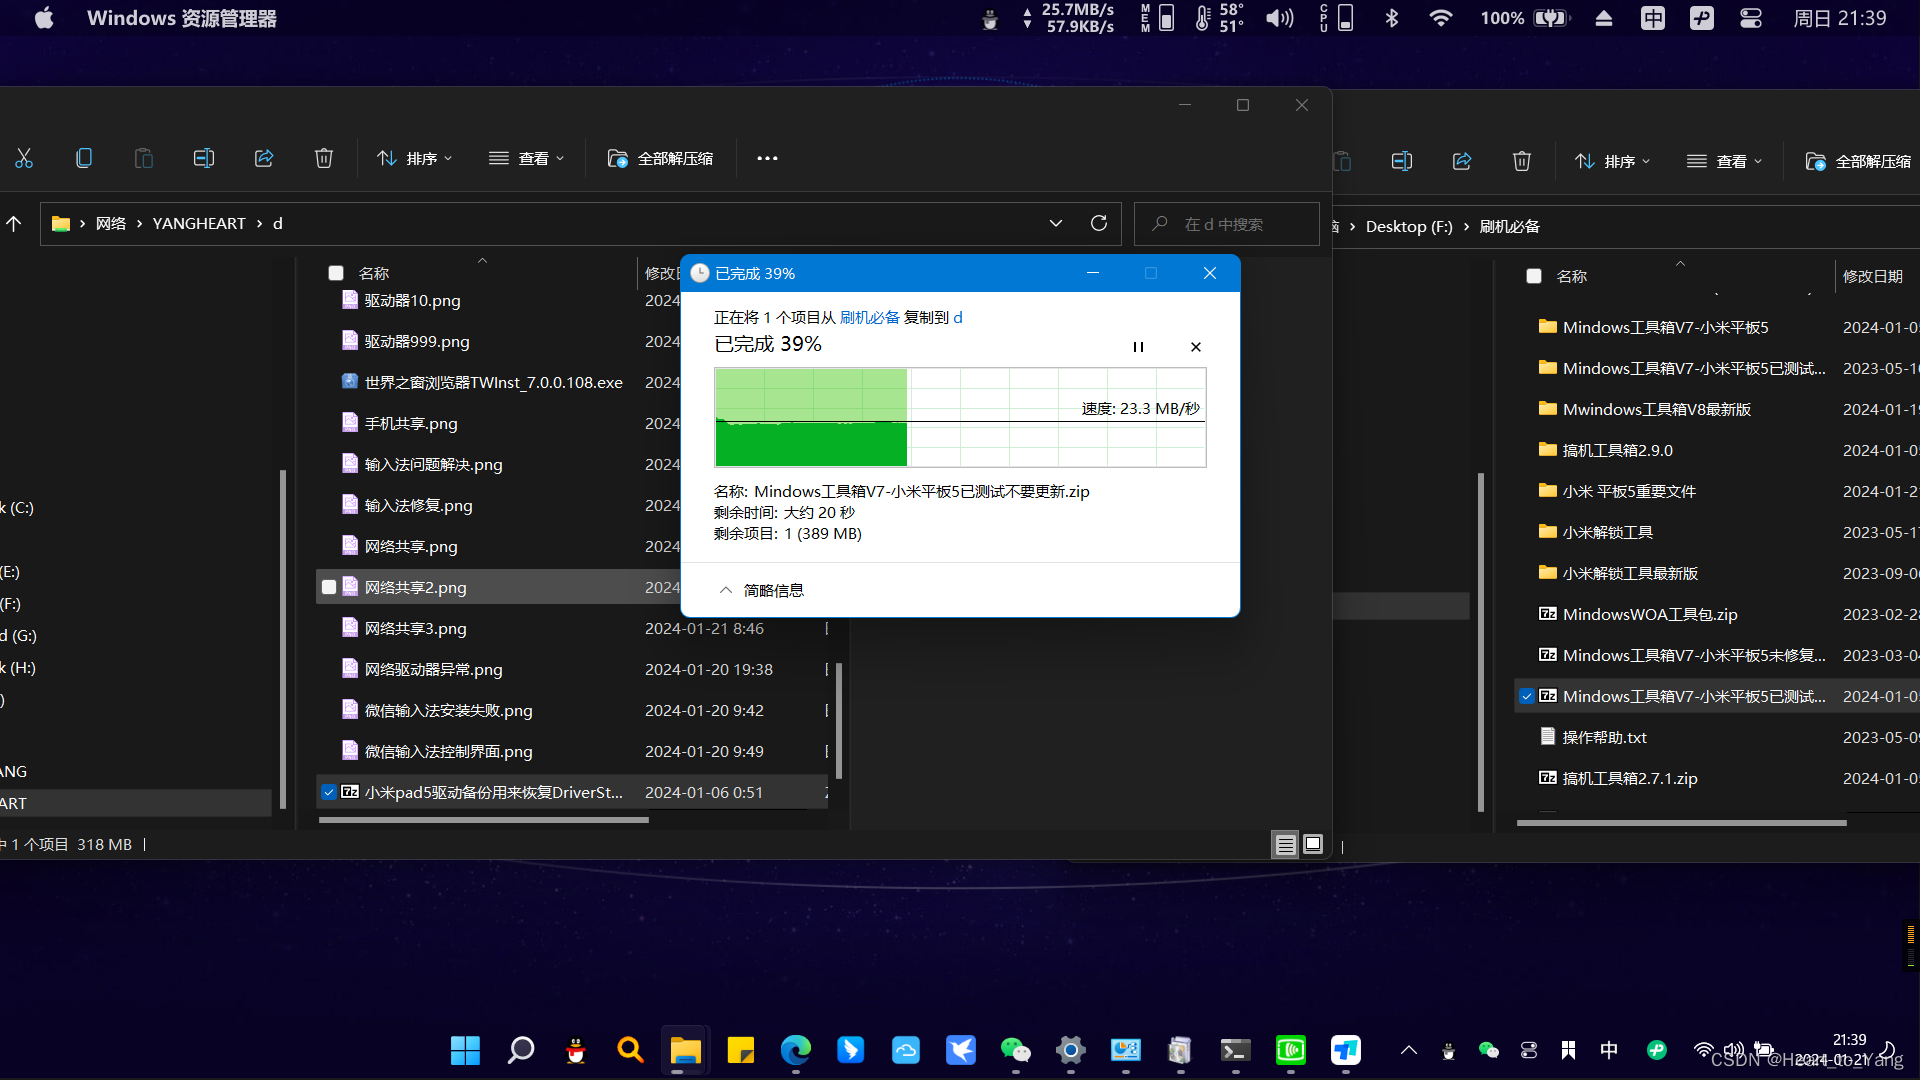Open the terminal app in taskbar
This screenshot has height=1080, width=1920.
(1236, 1050)
